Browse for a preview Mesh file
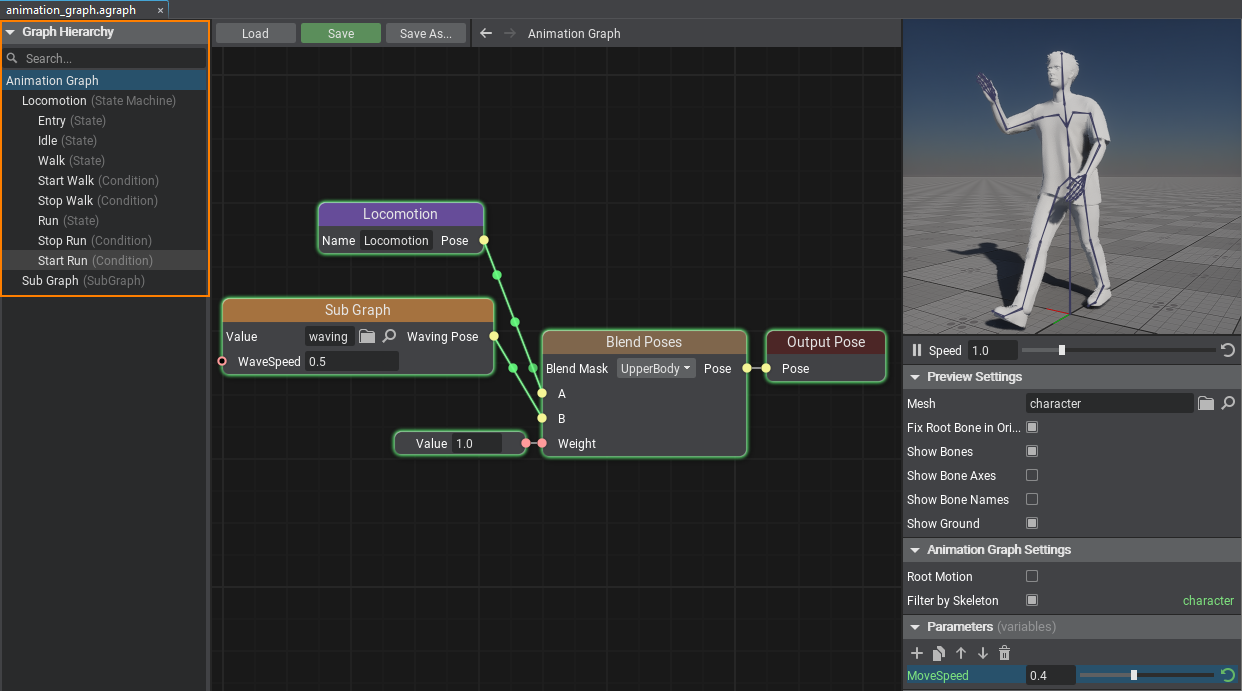Image resolution: width=1242 pixels, height=691 pixels. click(x=1206, y=403)
